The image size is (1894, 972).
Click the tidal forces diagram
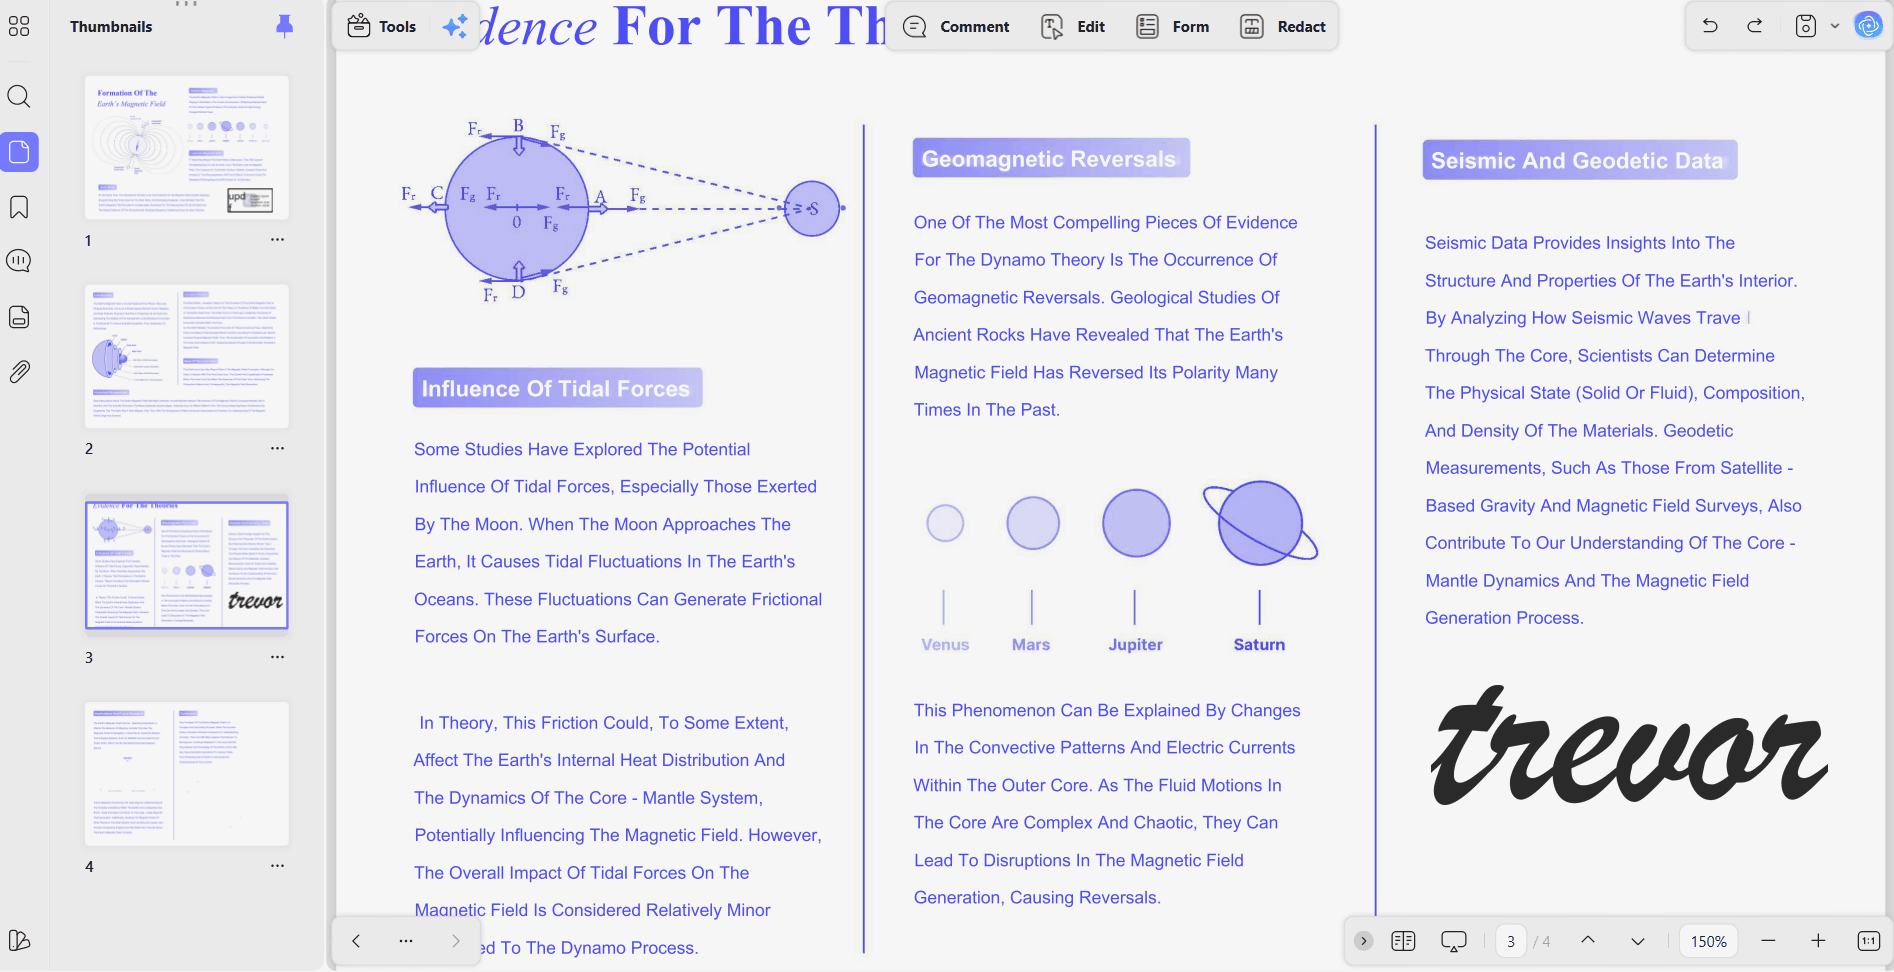coord(623,210)
